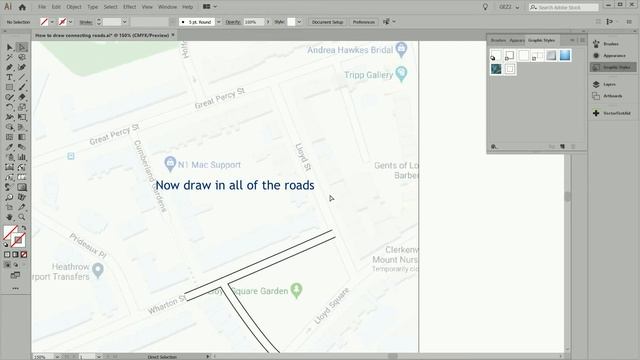This screenshot has width=640, height=360.
Task: Set paint mode to None
Action: [x=24, y=255]
